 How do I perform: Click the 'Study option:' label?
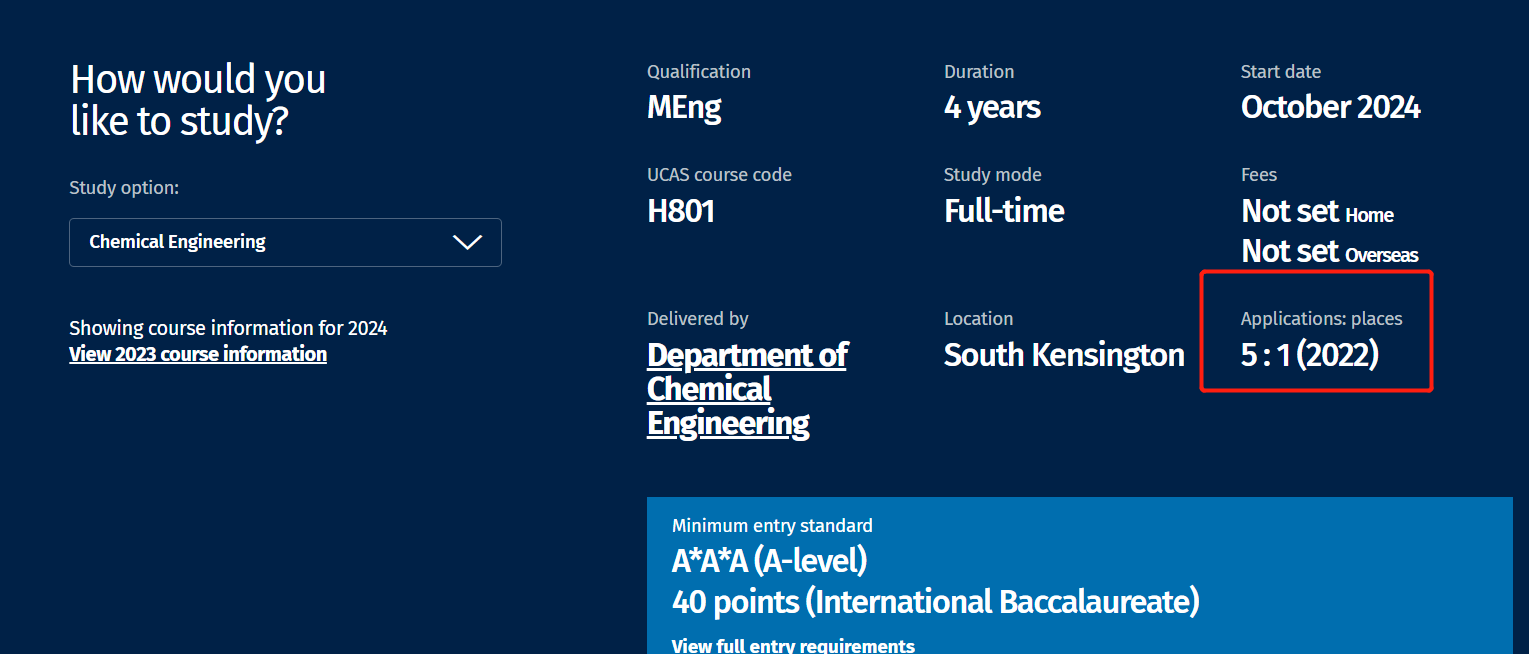coord(124,188)
